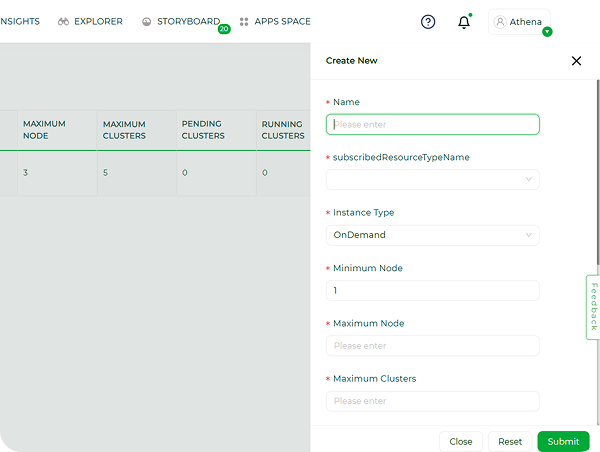Click the Apps Space grid icon
The image size is (600, 452).
[244, 22]
